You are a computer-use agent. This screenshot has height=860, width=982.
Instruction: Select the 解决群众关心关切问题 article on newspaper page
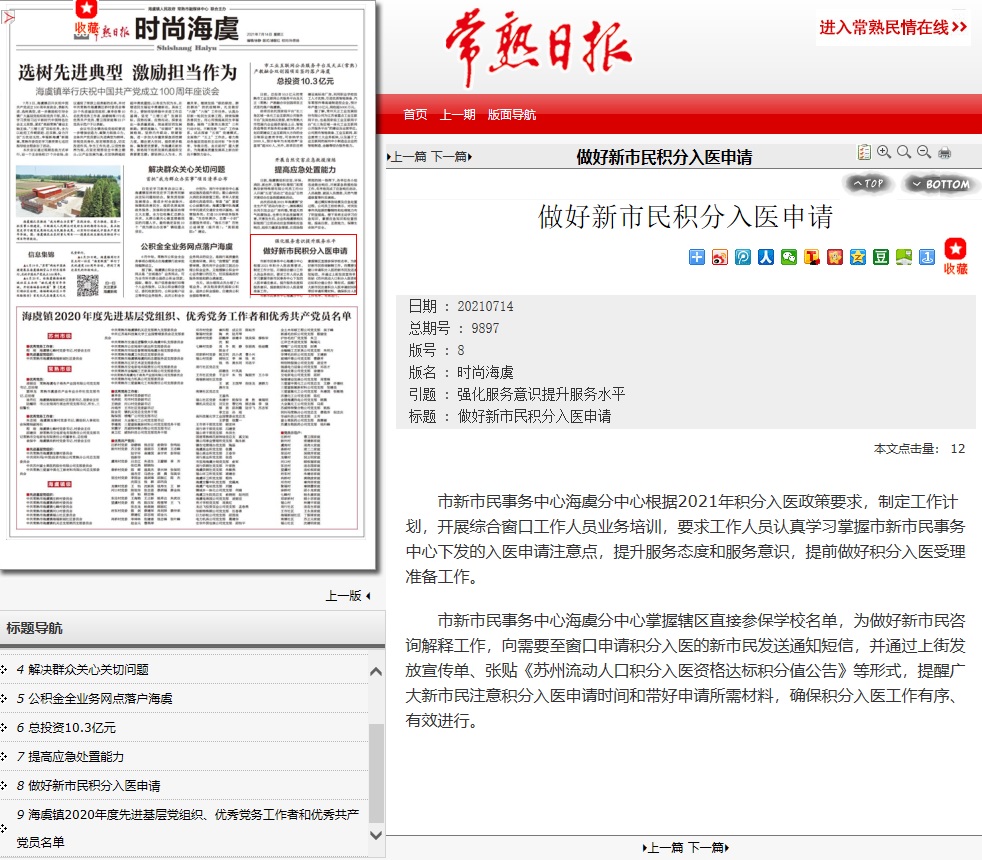click(187, 199)
